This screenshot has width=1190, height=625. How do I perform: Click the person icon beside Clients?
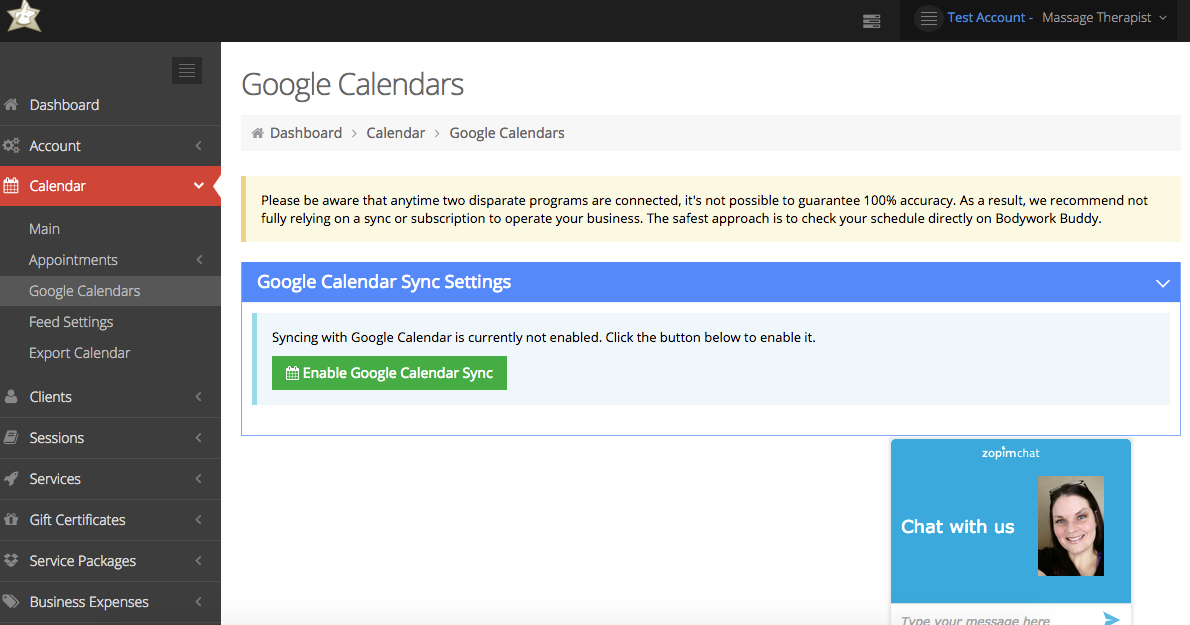point(13,396)
